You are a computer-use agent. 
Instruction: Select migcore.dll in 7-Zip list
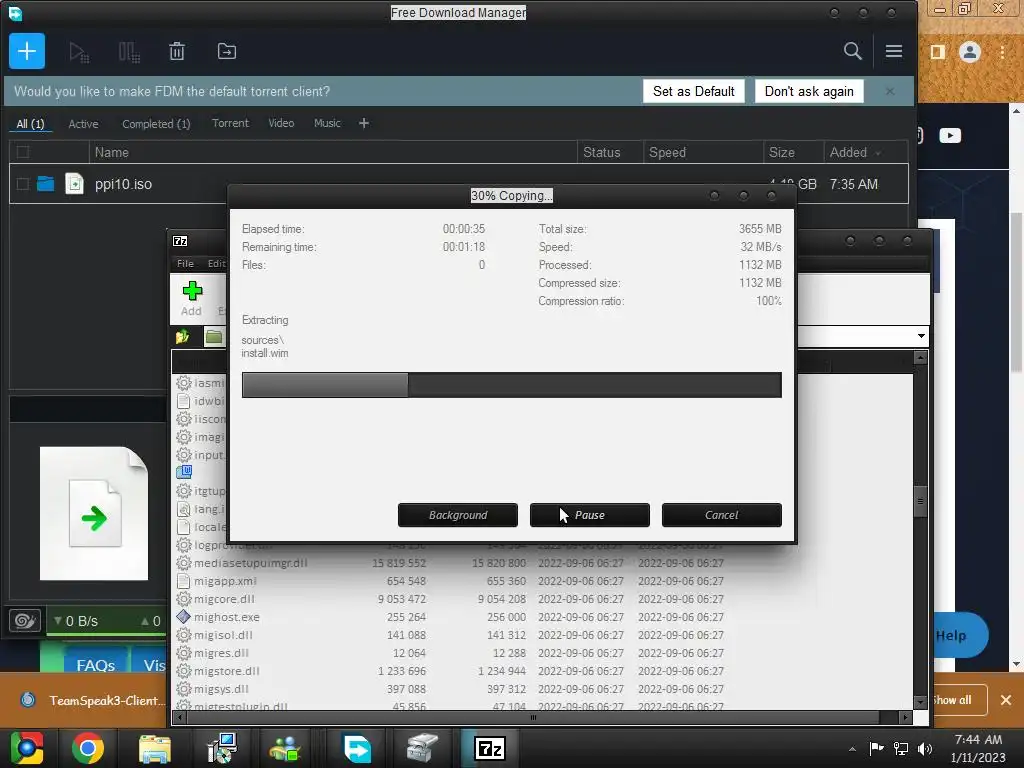coord(224,599)
